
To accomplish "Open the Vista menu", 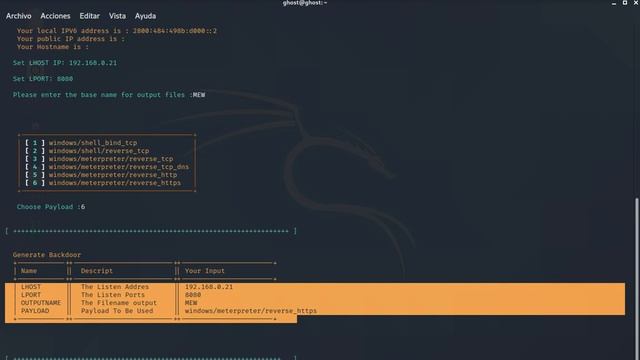I will click(x=117, y=16).
